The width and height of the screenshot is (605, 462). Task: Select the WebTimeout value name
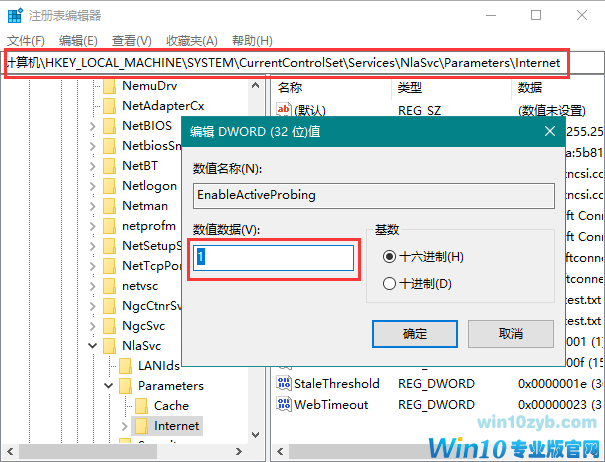[x=331, y=404]
